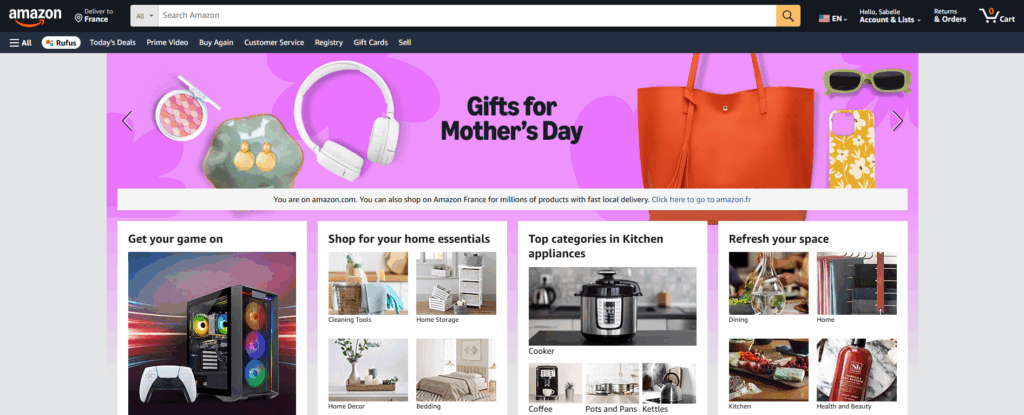Click the Amazon logo
1024x415 pixels.
35,16
